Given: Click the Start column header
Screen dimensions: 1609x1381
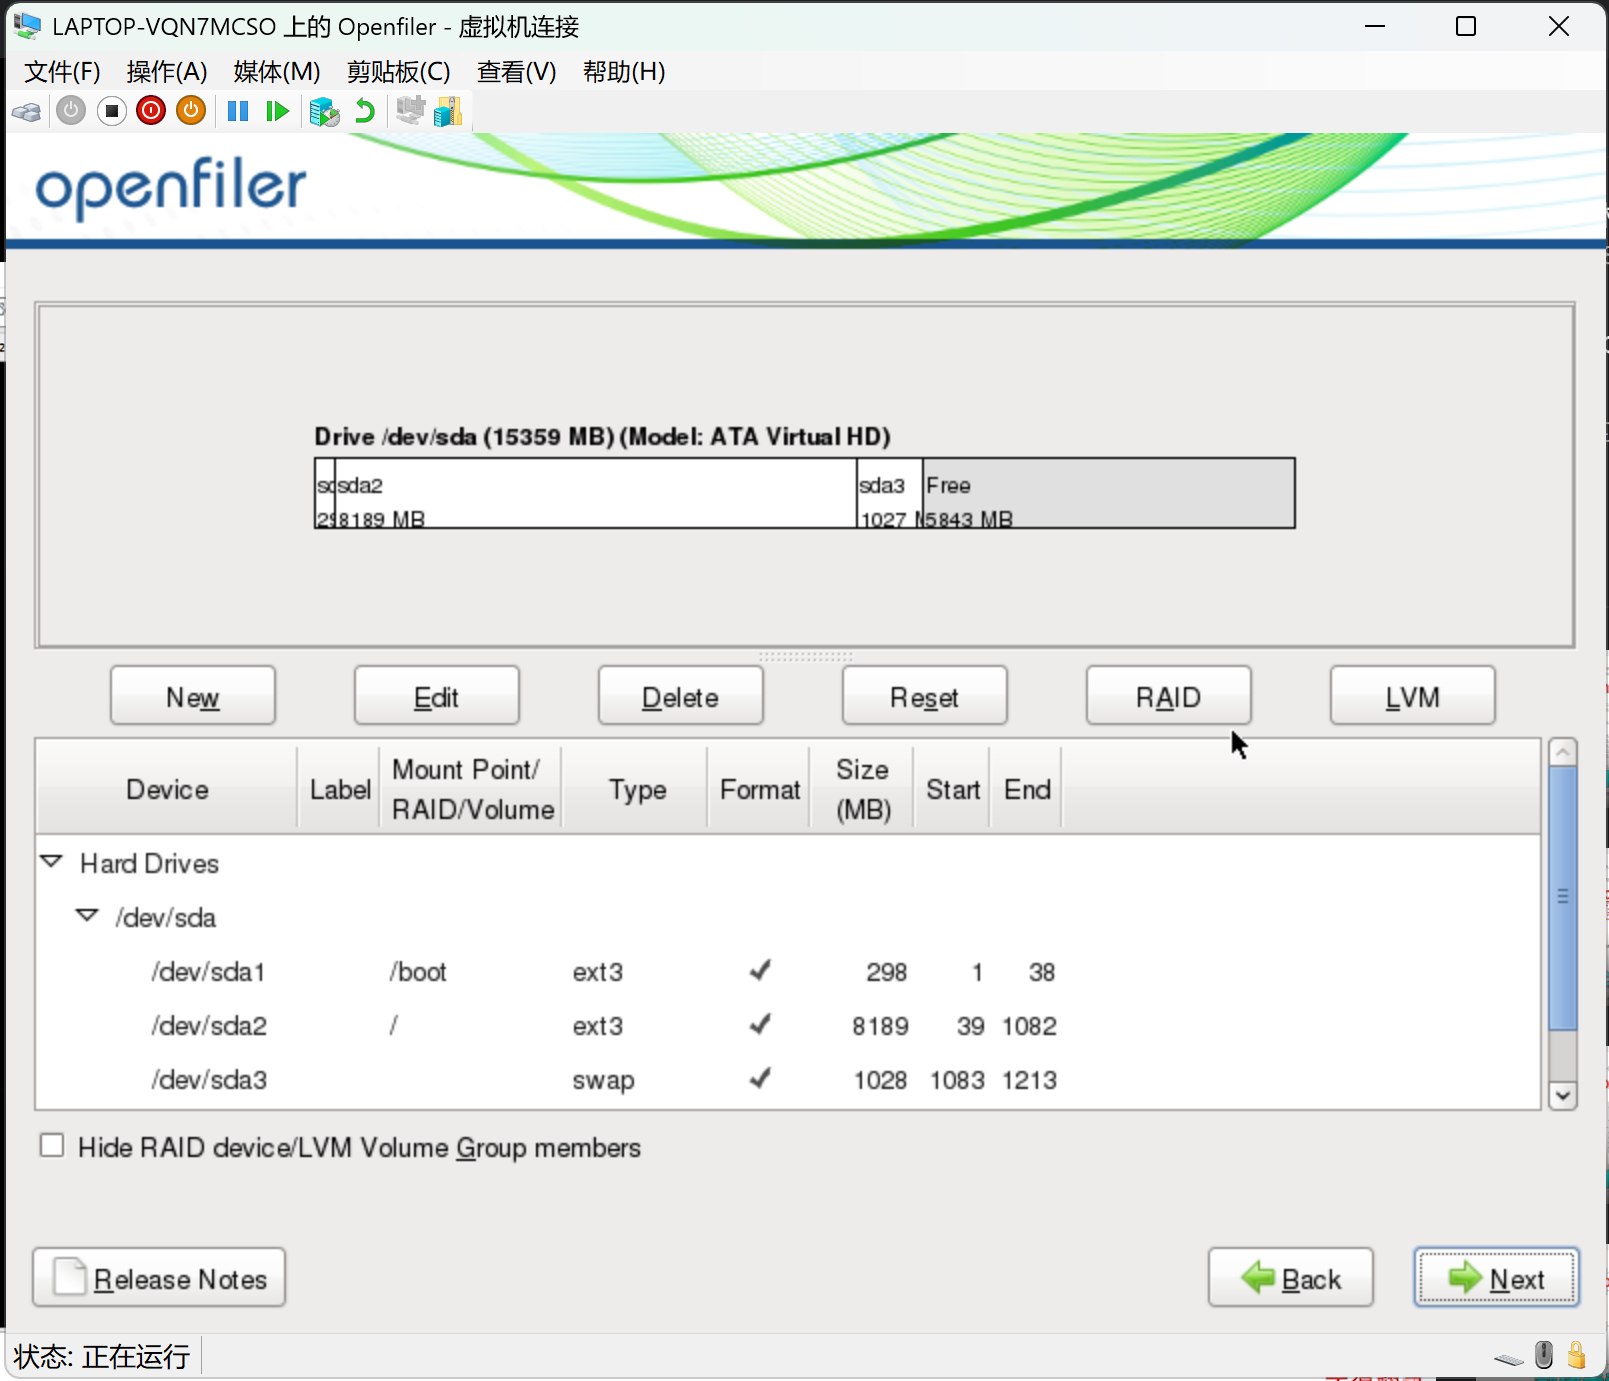Looking at the screenshot, I should coord(953,789).
